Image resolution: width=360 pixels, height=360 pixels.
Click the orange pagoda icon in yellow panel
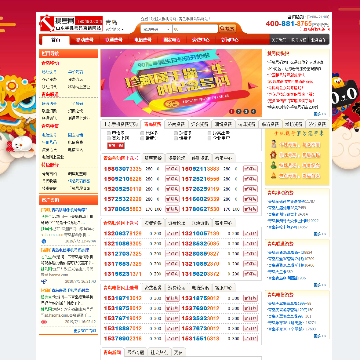click(274, 175)
